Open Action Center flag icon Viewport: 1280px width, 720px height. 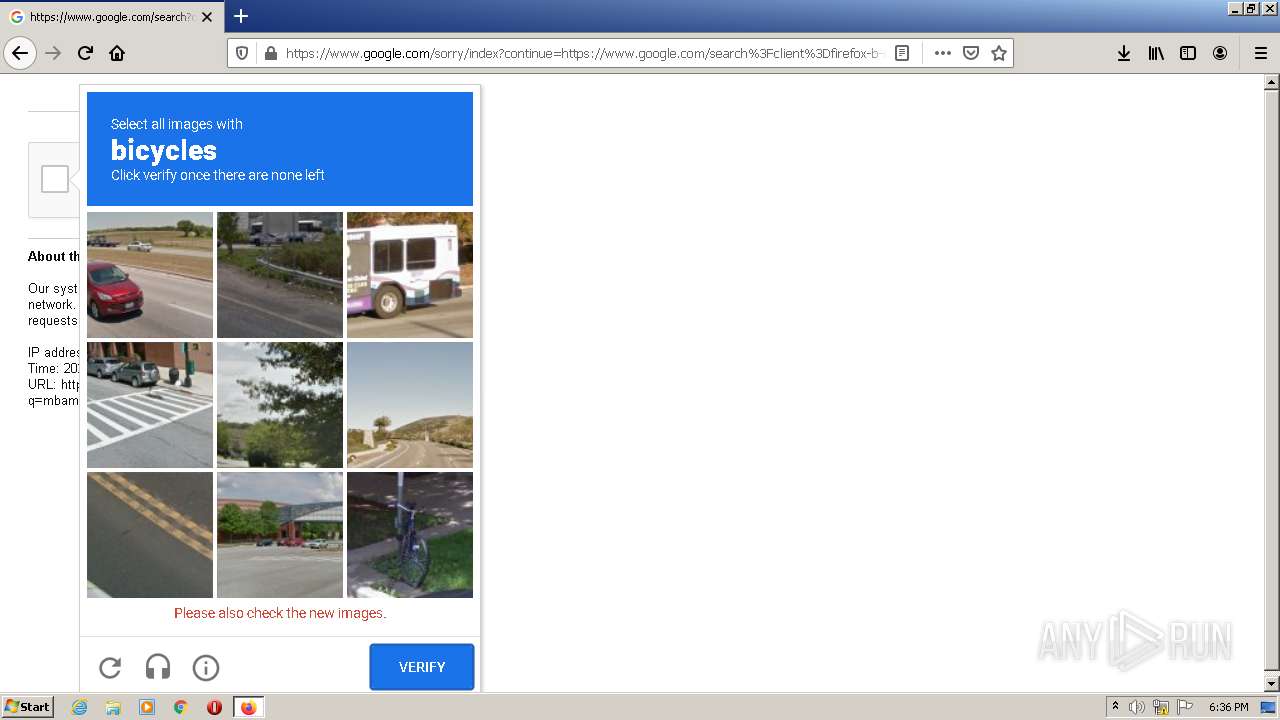[x=1185, y=707]
